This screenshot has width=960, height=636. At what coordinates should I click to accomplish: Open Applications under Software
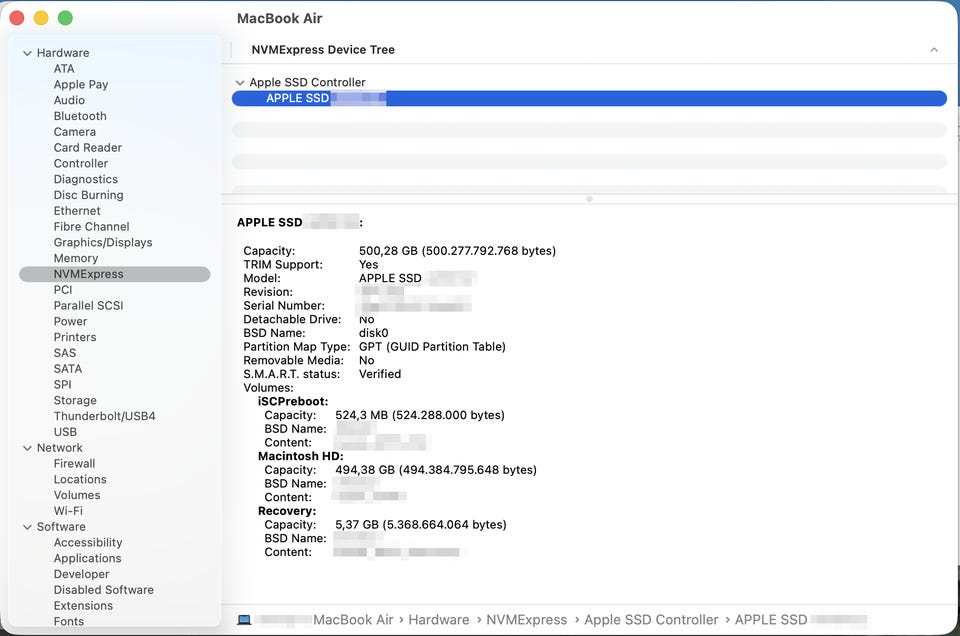pyautogui.click(x=87, y=558)
